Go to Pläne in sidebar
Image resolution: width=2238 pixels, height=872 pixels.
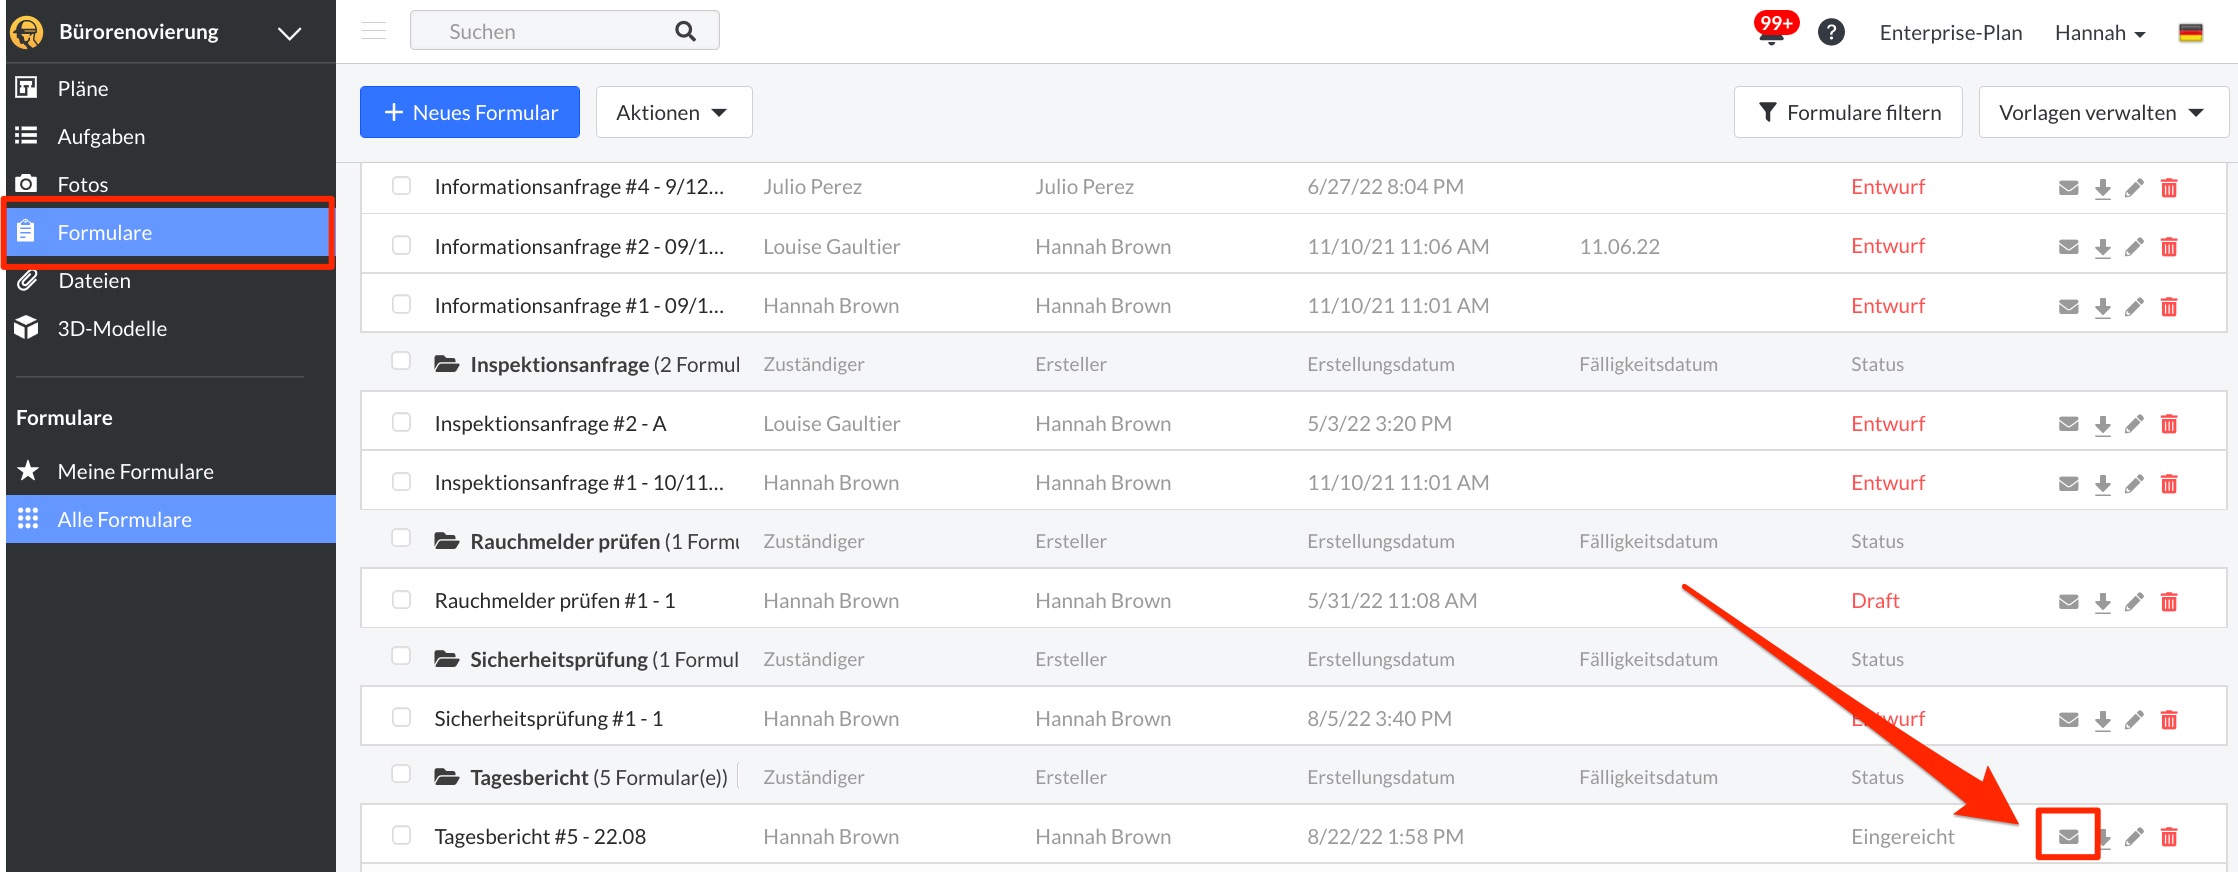point(83,88)
